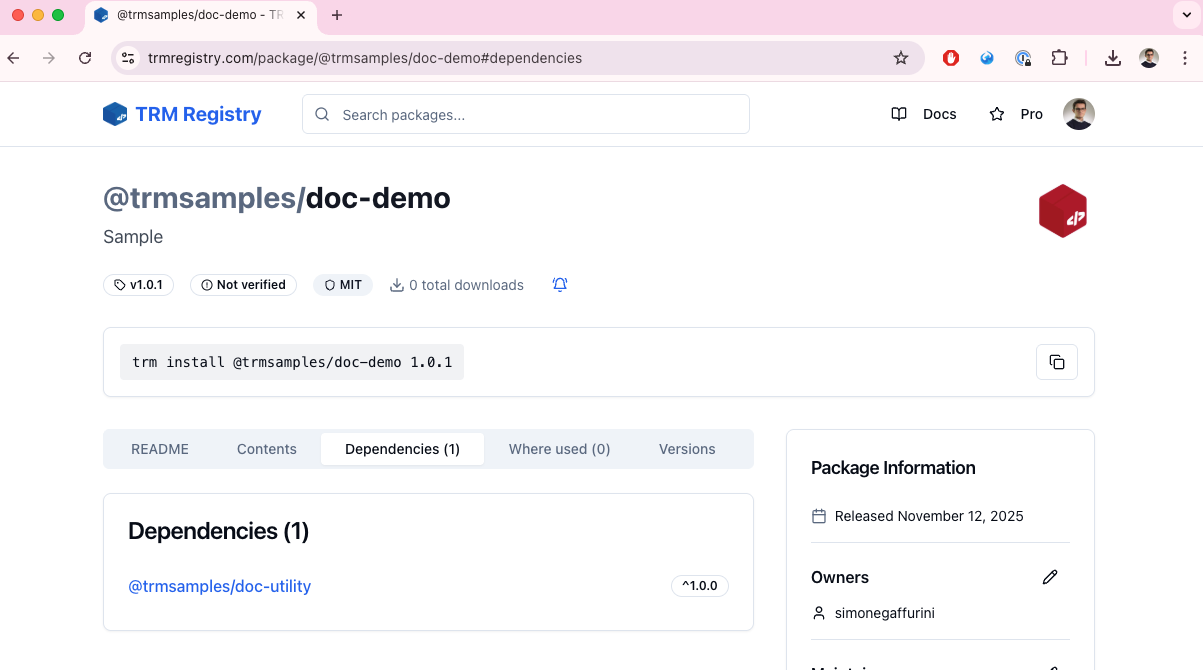The width and height of the screenshot is (1203, 670).
Task: Go forward in browser history
Action: coord(49,58)
